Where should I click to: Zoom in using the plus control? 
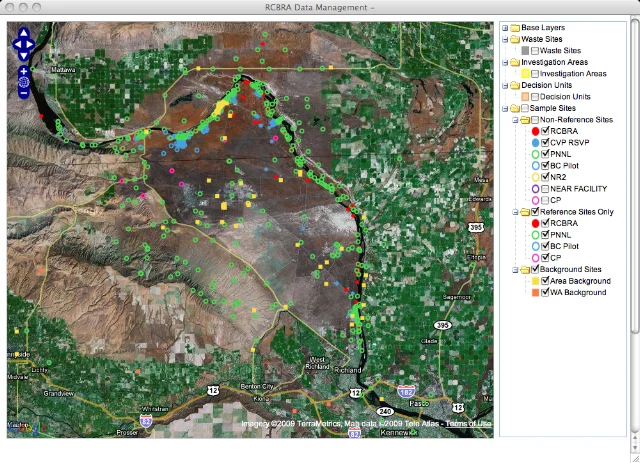coord(24,71)
